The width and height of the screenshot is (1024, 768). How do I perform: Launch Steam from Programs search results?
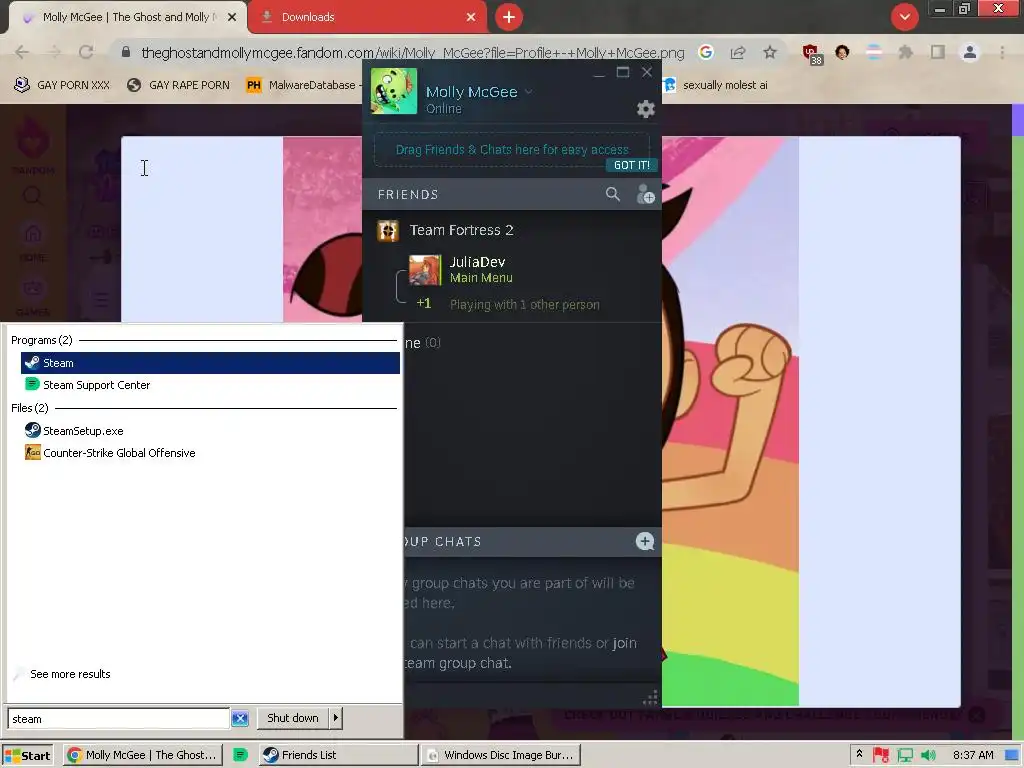point(210,363)
